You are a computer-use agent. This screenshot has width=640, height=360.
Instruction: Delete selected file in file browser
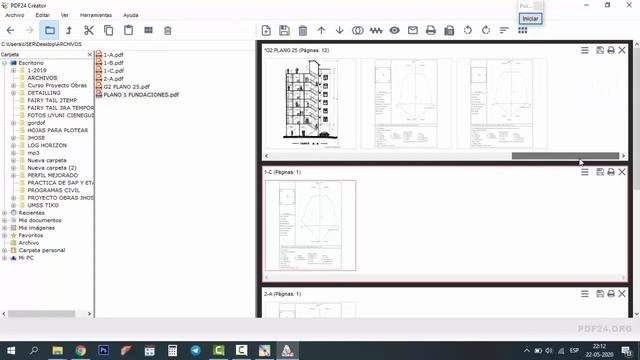point(168,30)
